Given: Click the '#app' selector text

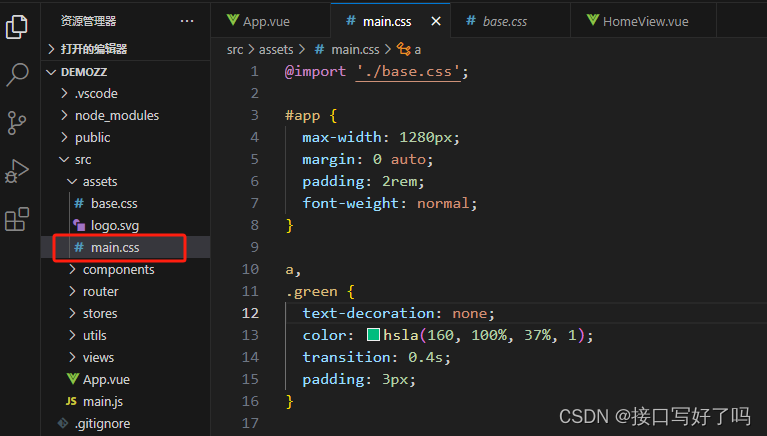Looking at the screenshot, I should 302,115.
